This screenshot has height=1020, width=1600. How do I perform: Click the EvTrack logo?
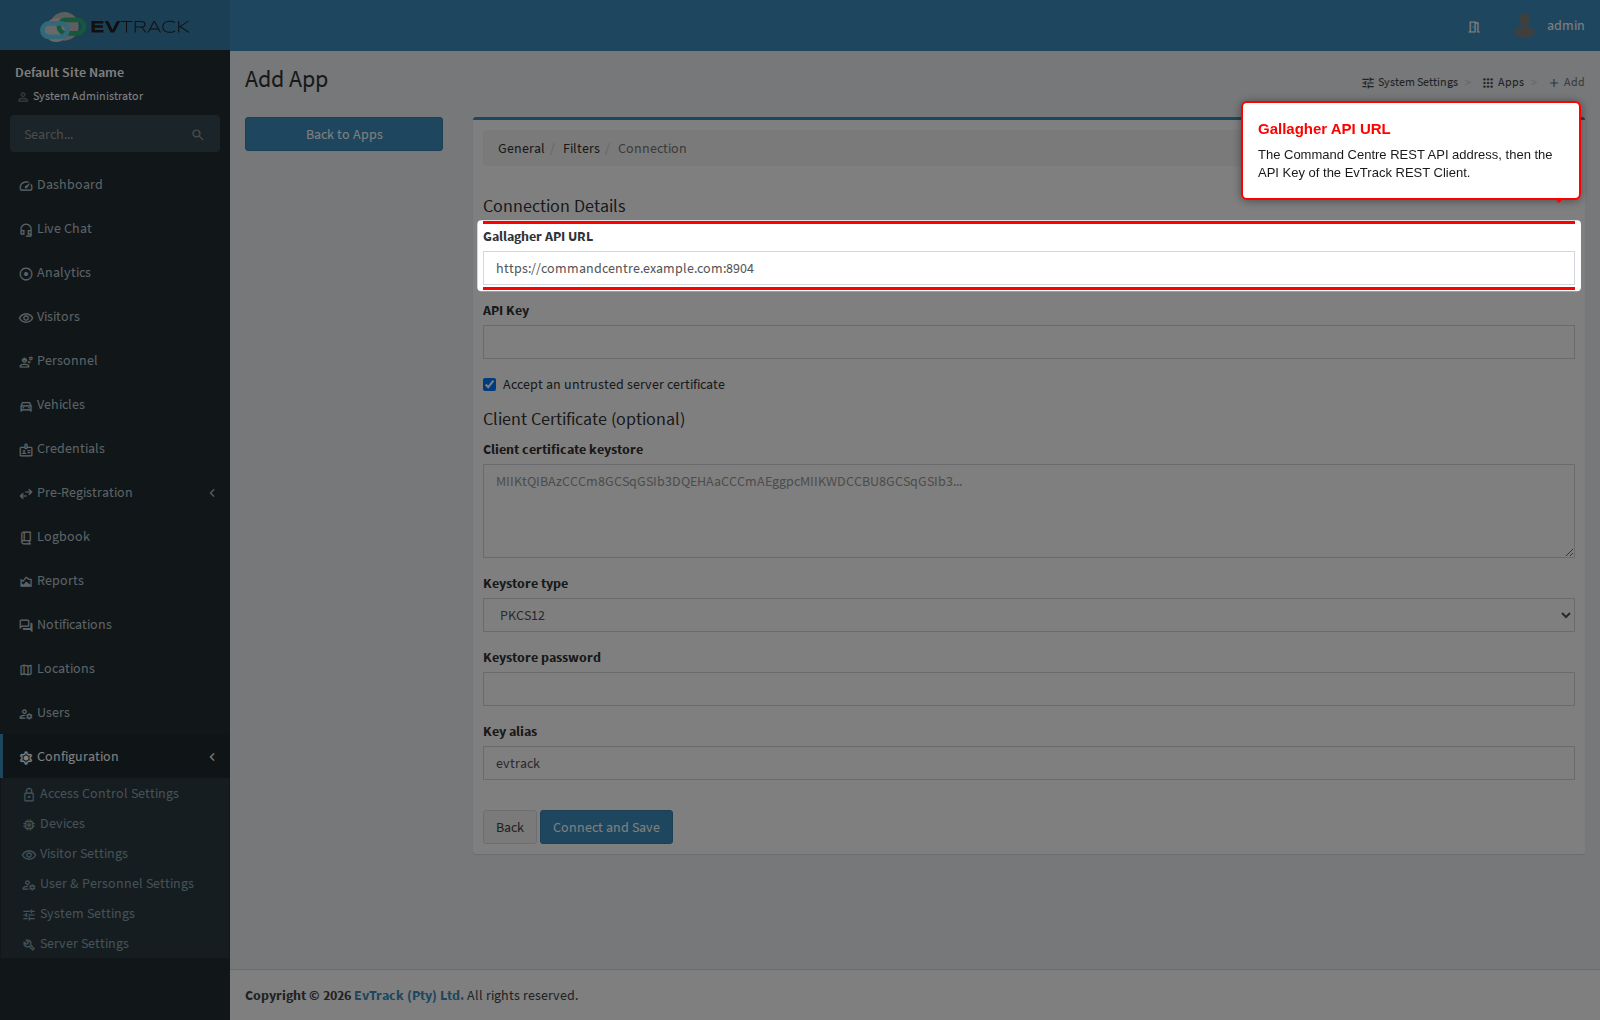[114, 26]
